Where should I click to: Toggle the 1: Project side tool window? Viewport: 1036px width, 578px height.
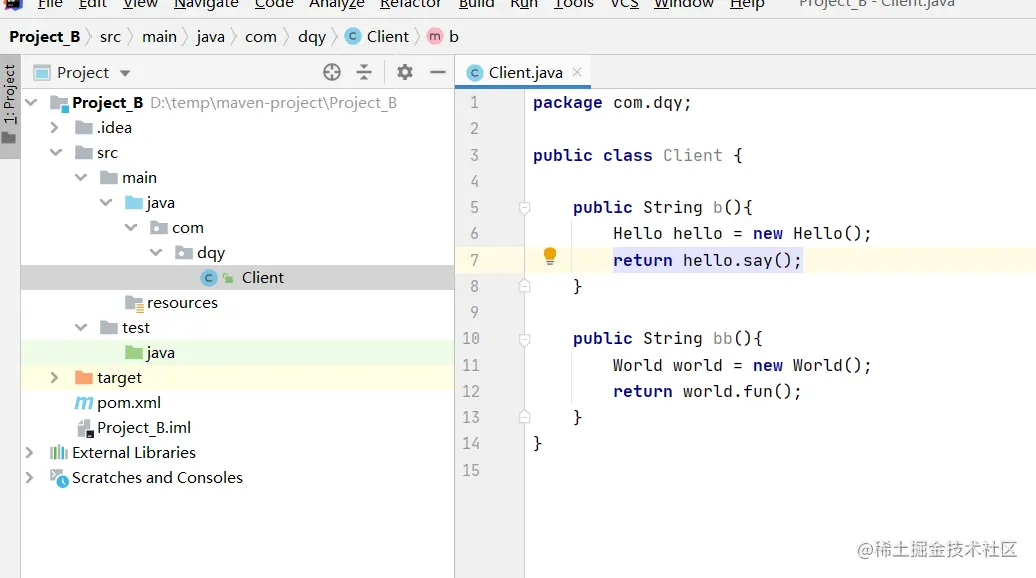9,104
